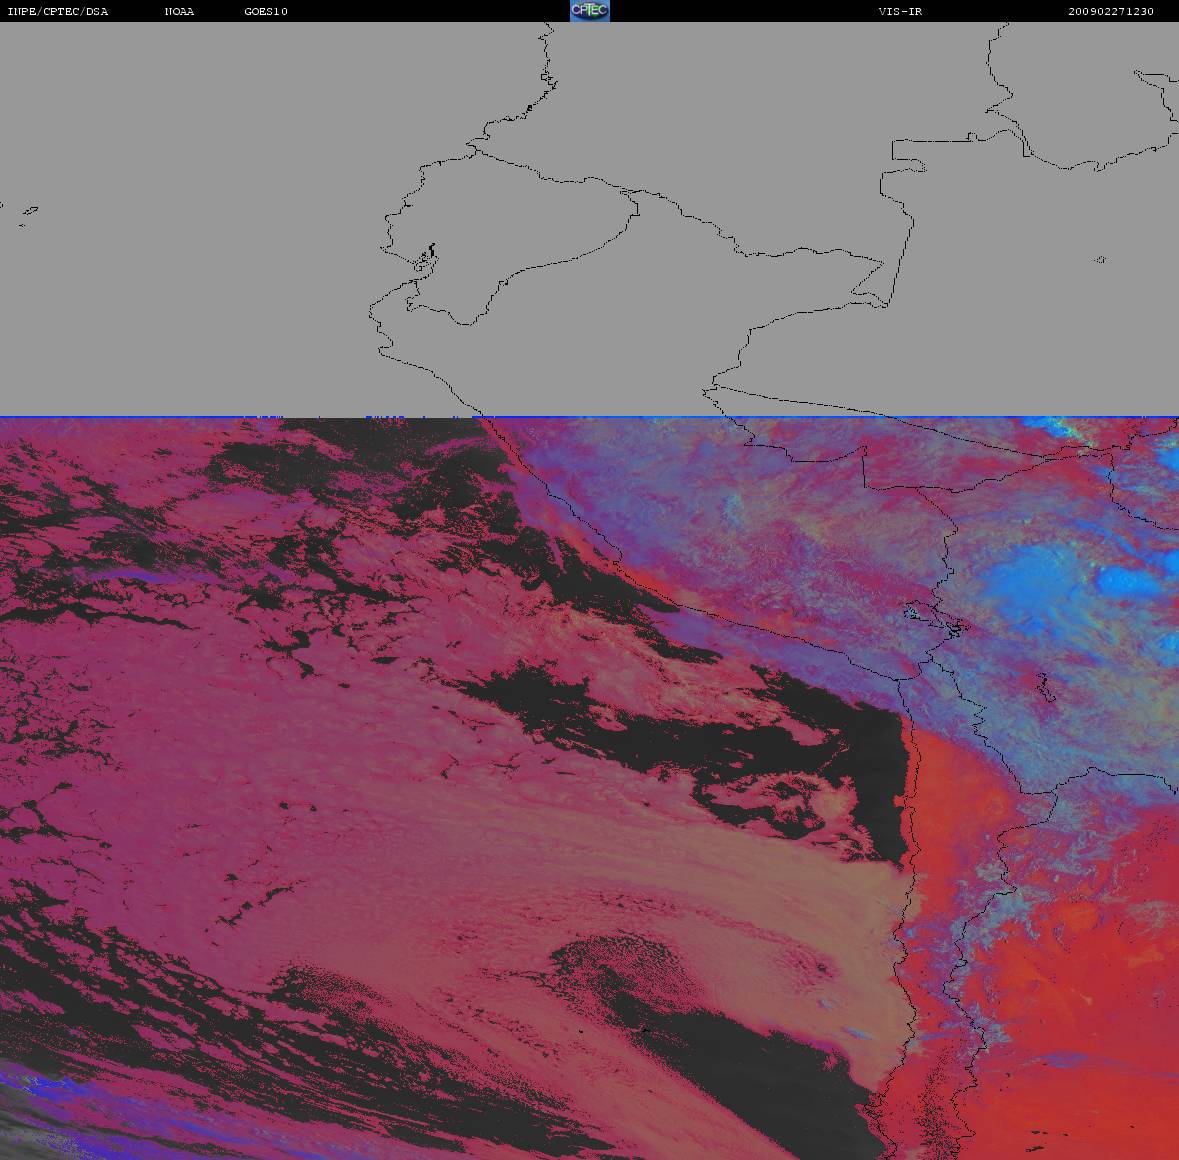1179x1160 pixels.
Task: Click the NOAA label in the header
Action: tap(179, 11)
